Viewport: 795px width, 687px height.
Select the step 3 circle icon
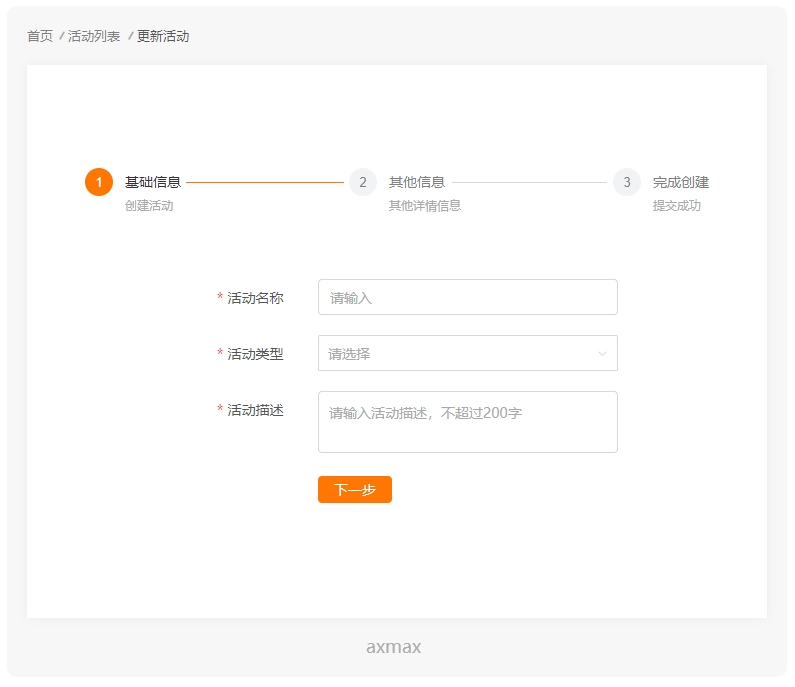pos(627,182)
